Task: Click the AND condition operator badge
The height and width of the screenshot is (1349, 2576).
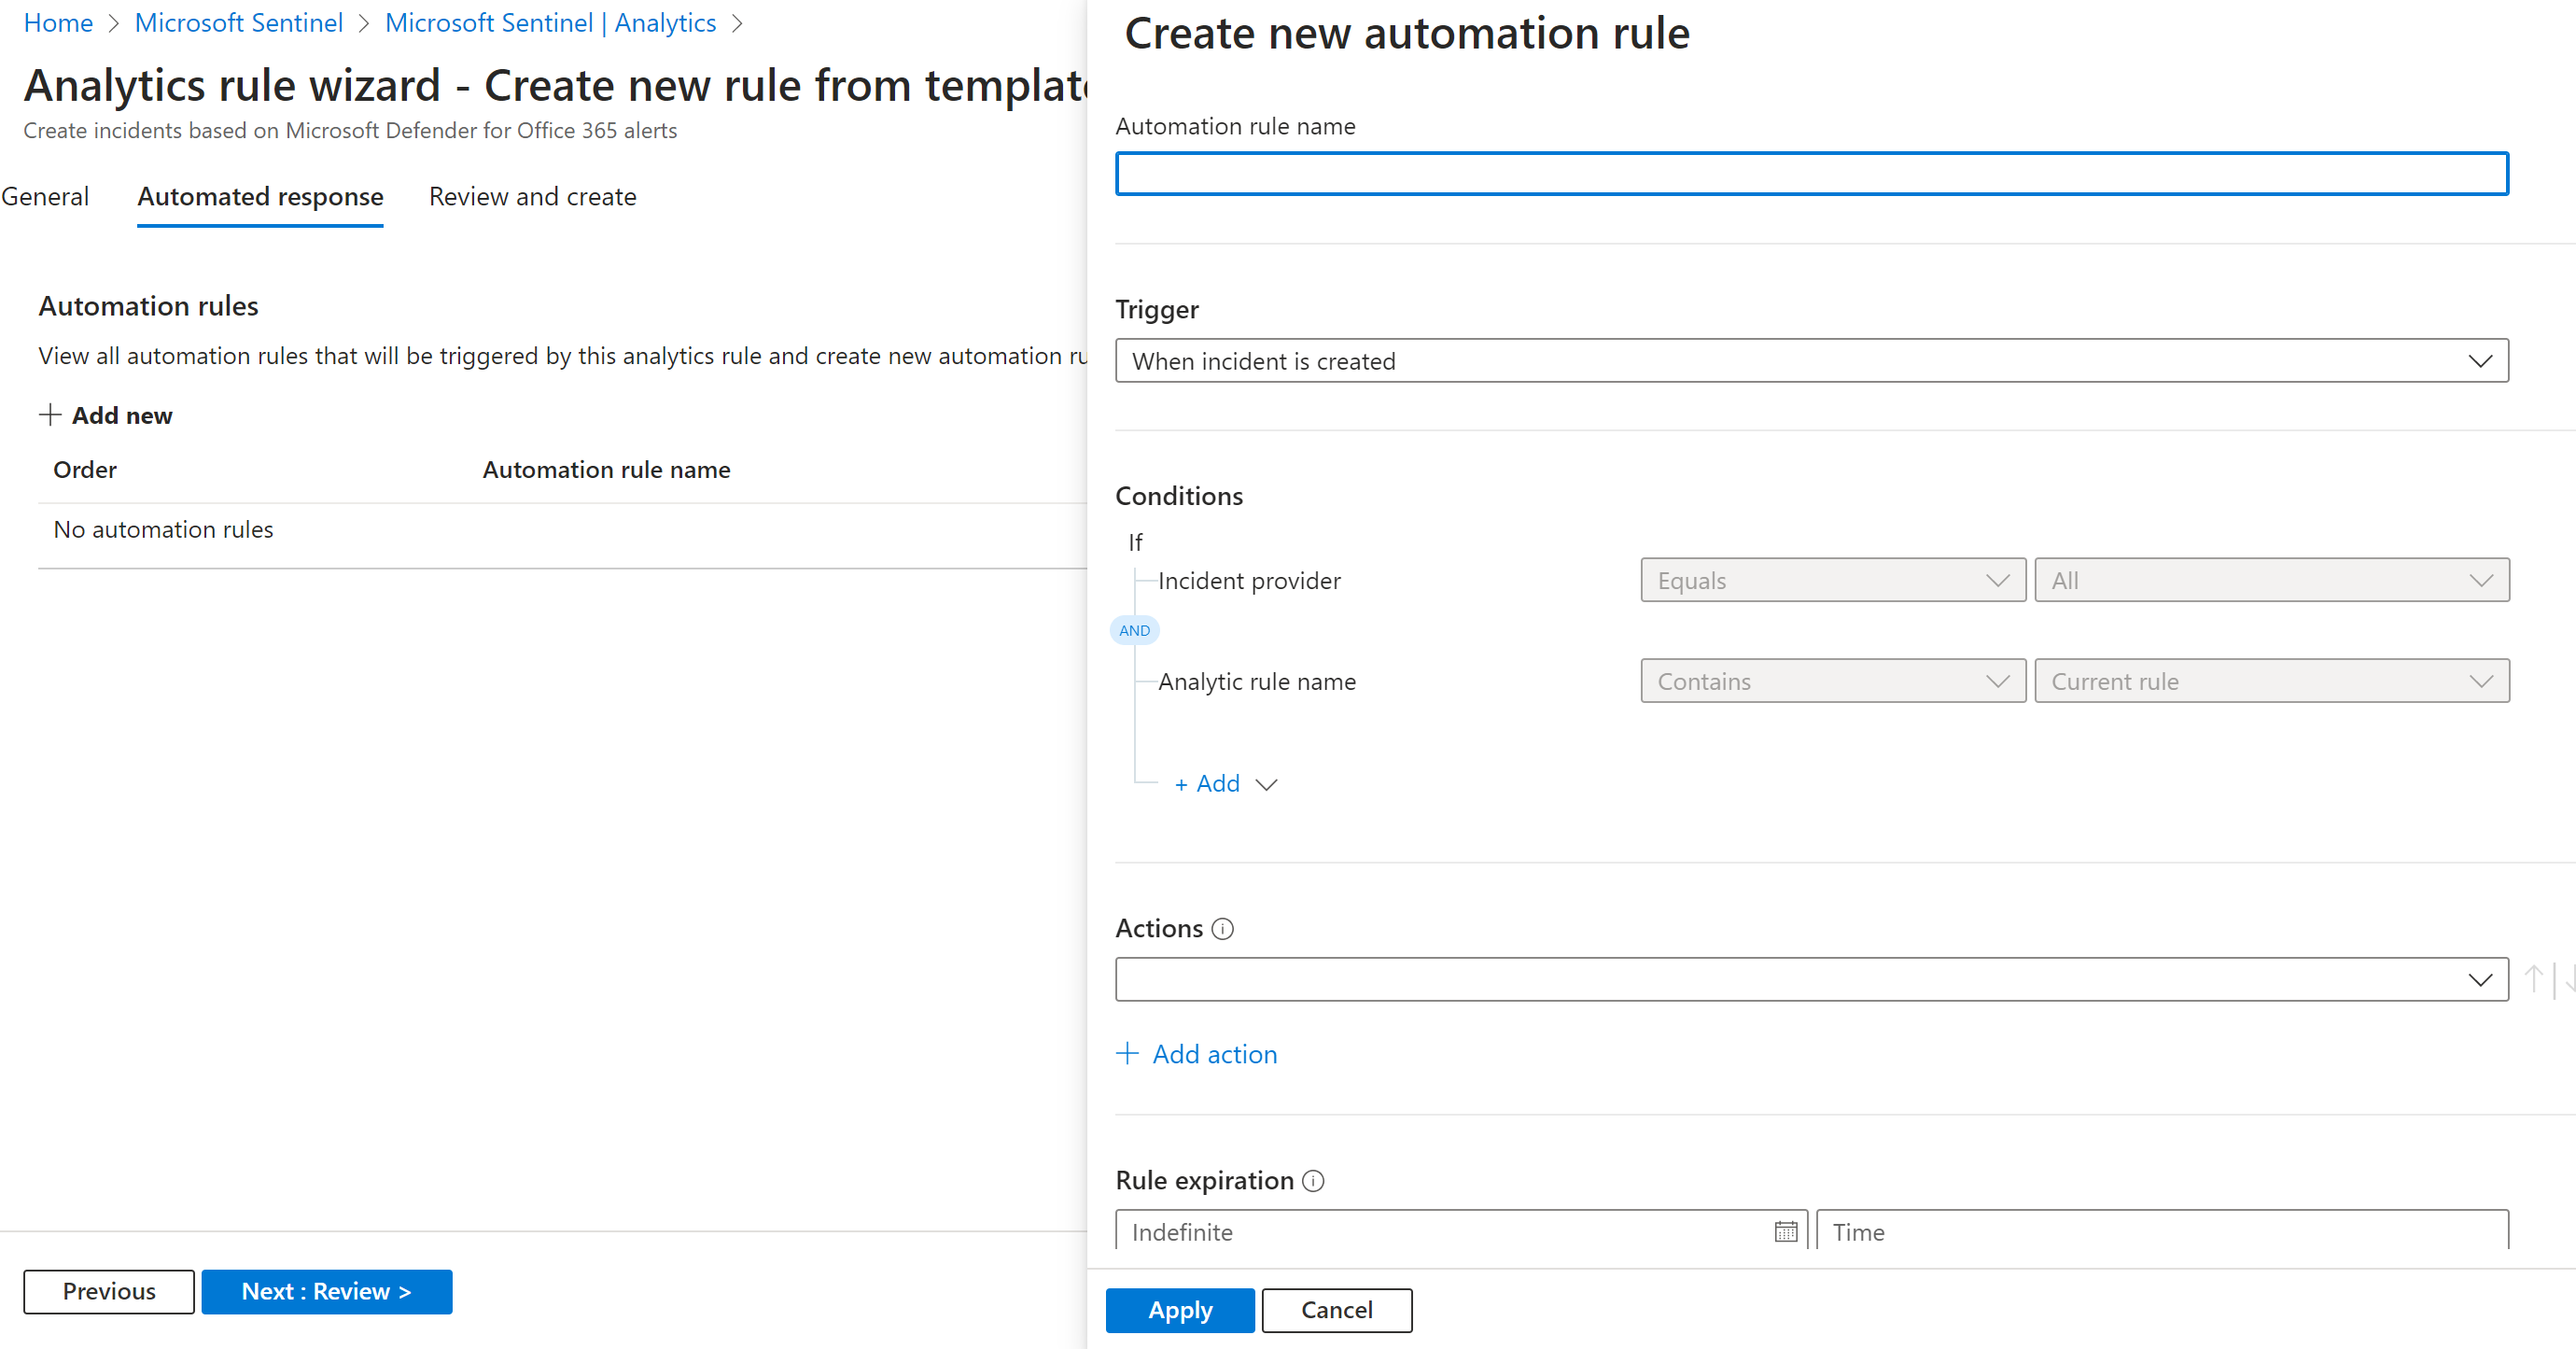Action: tap(1134, 630)
